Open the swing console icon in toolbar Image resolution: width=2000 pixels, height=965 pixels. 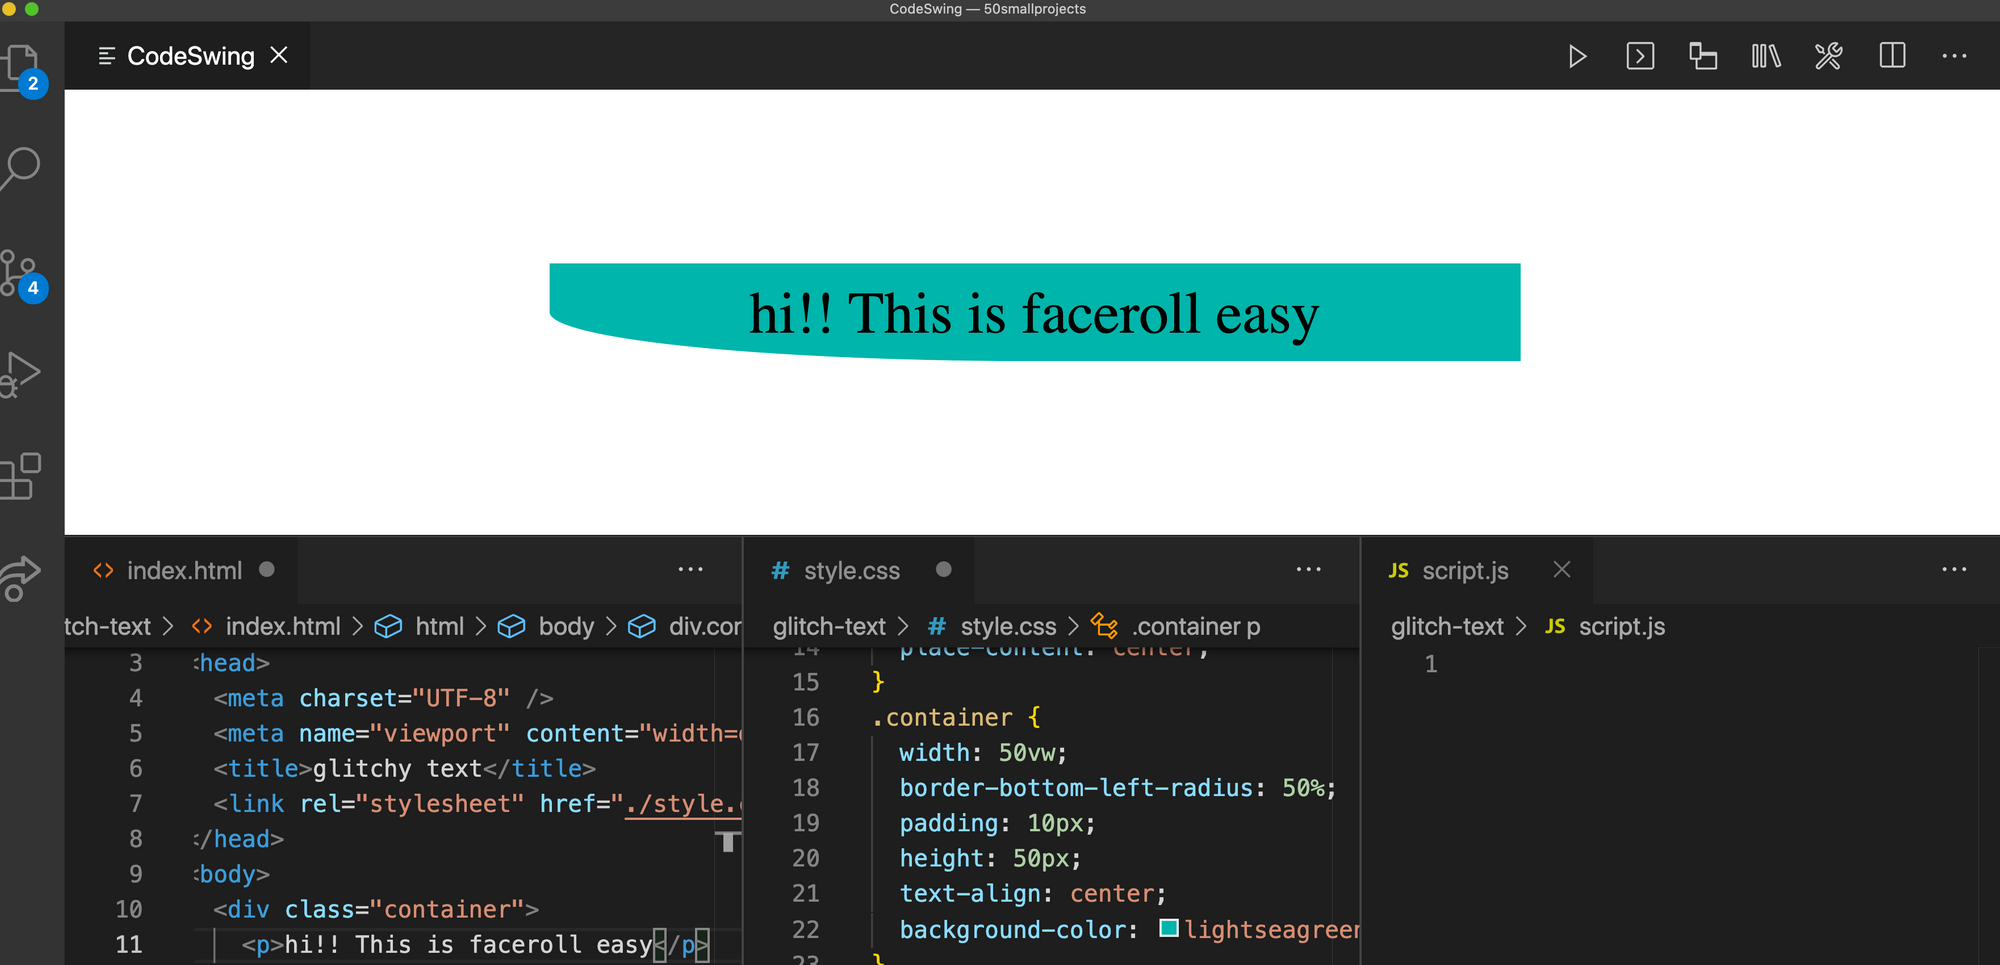(1640, 56)
